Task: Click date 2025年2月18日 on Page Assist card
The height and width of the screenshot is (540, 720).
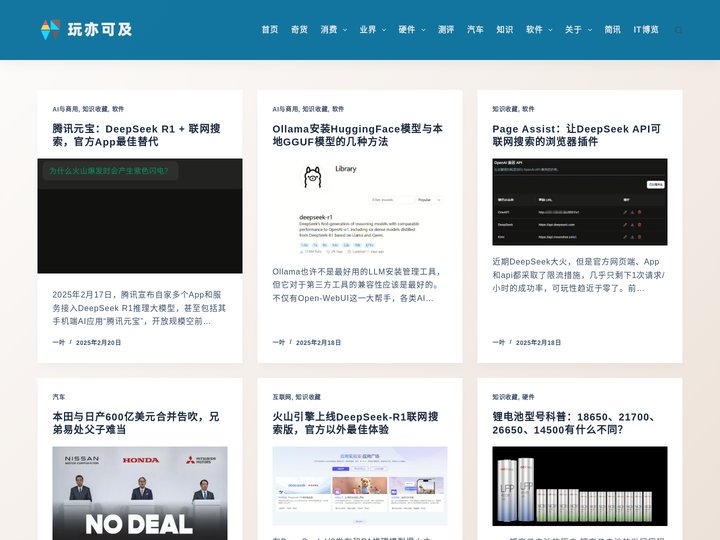Action: (x=538, y=343)
